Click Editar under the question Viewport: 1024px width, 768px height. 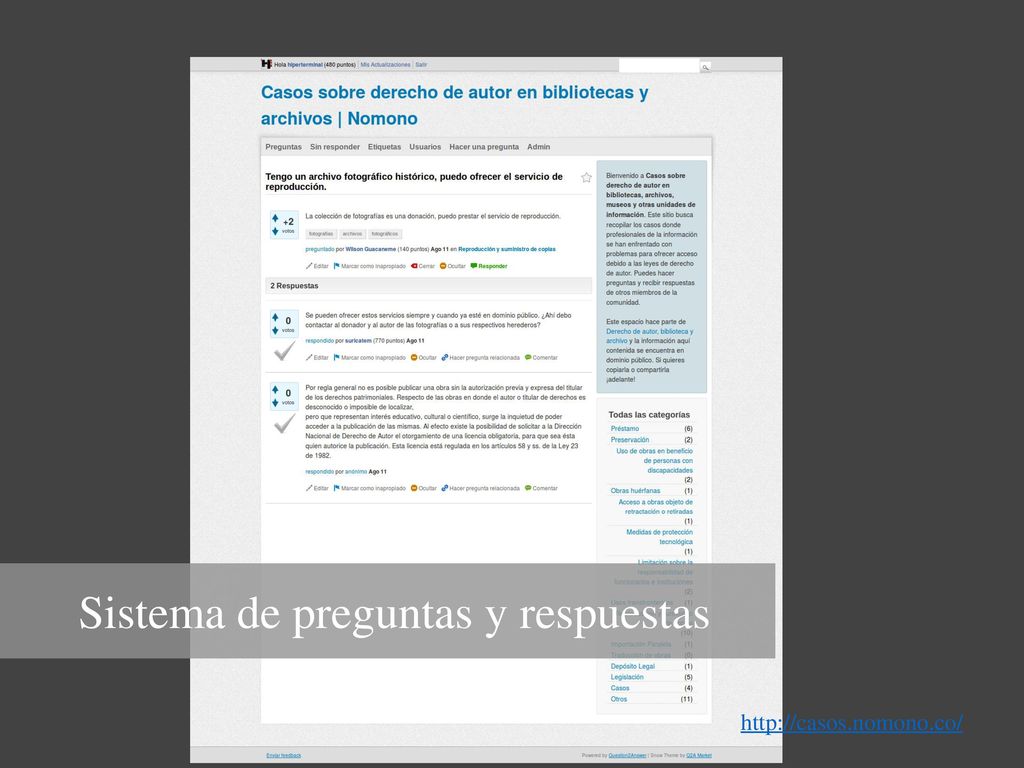tap(317, 266)
